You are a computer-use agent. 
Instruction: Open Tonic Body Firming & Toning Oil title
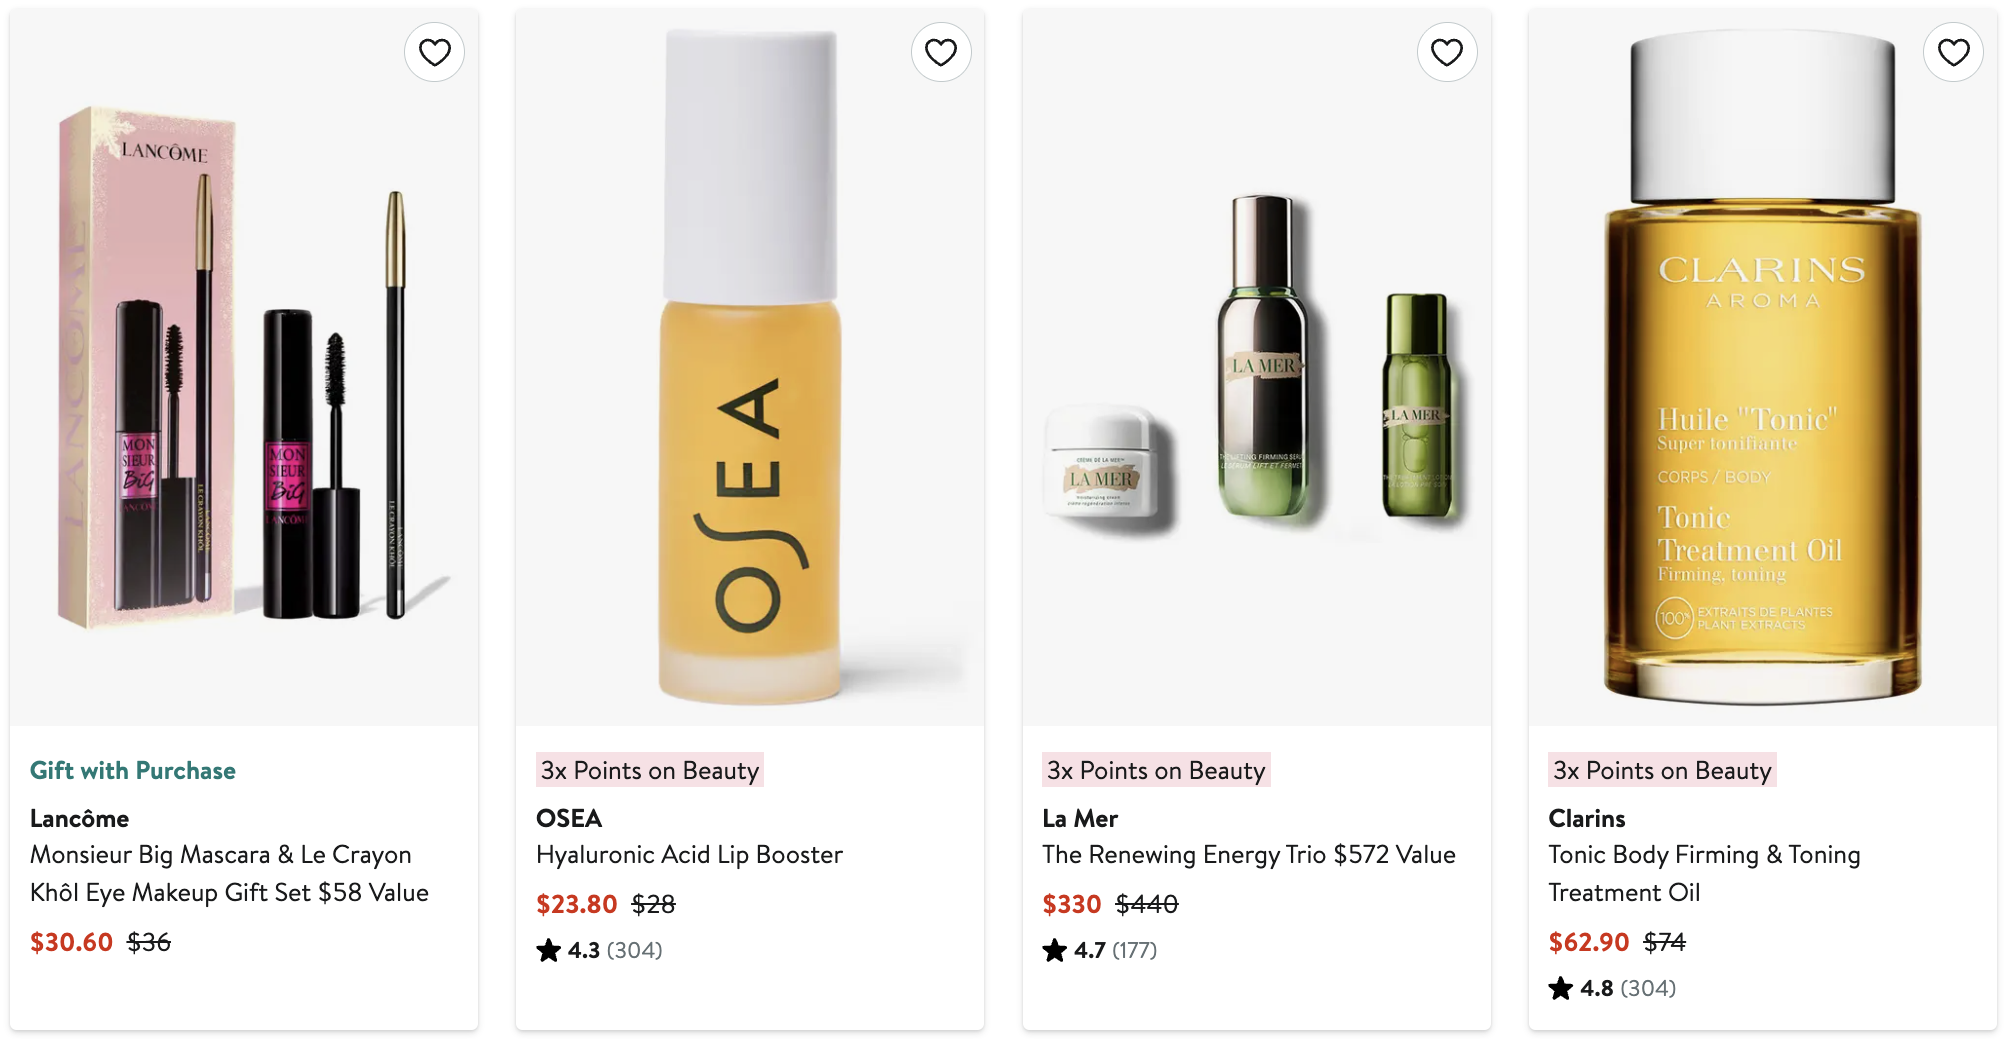click(x=1703, y=873)
